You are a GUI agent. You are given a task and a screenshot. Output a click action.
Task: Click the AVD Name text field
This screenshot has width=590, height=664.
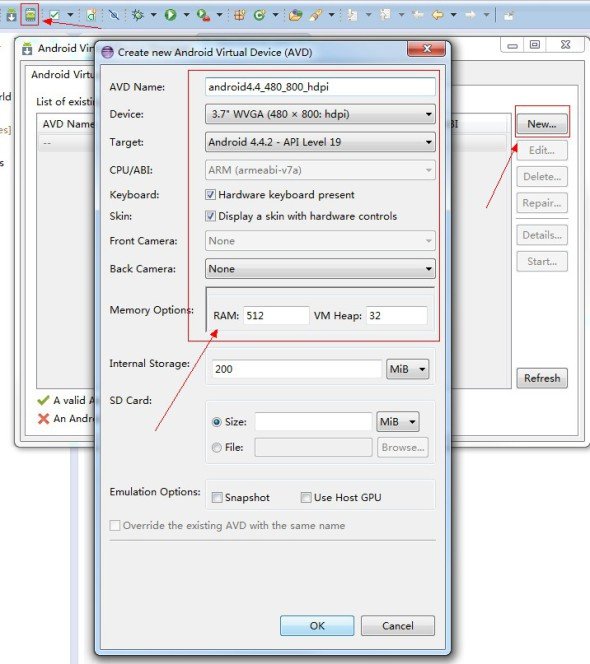pyautogui.click(x=320, y=87)
